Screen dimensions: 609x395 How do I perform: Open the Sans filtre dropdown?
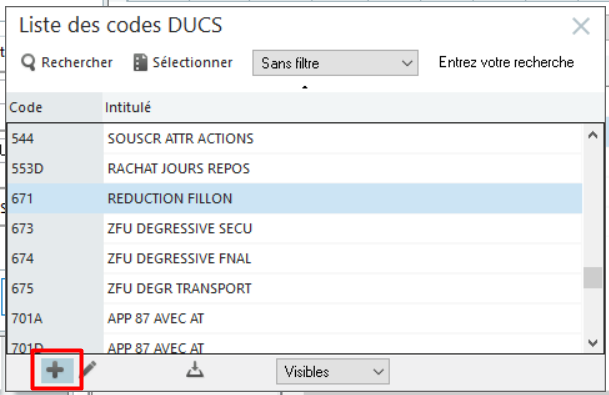coord(335,63)
